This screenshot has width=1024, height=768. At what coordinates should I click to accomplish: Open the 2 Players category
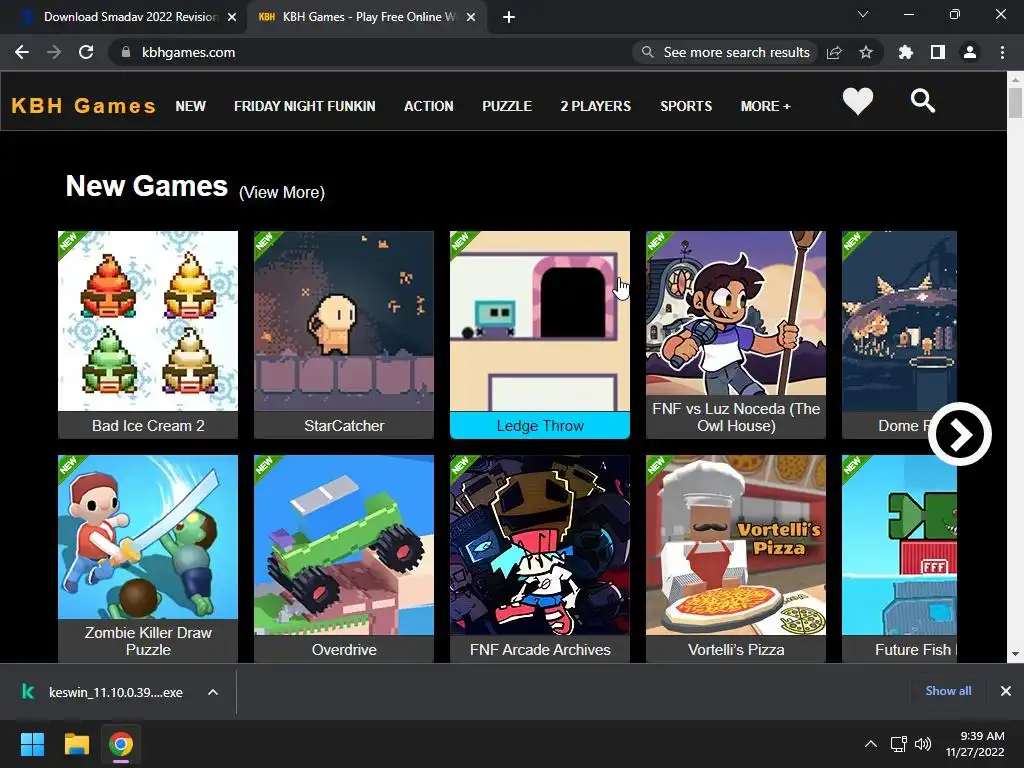point(596,106)
